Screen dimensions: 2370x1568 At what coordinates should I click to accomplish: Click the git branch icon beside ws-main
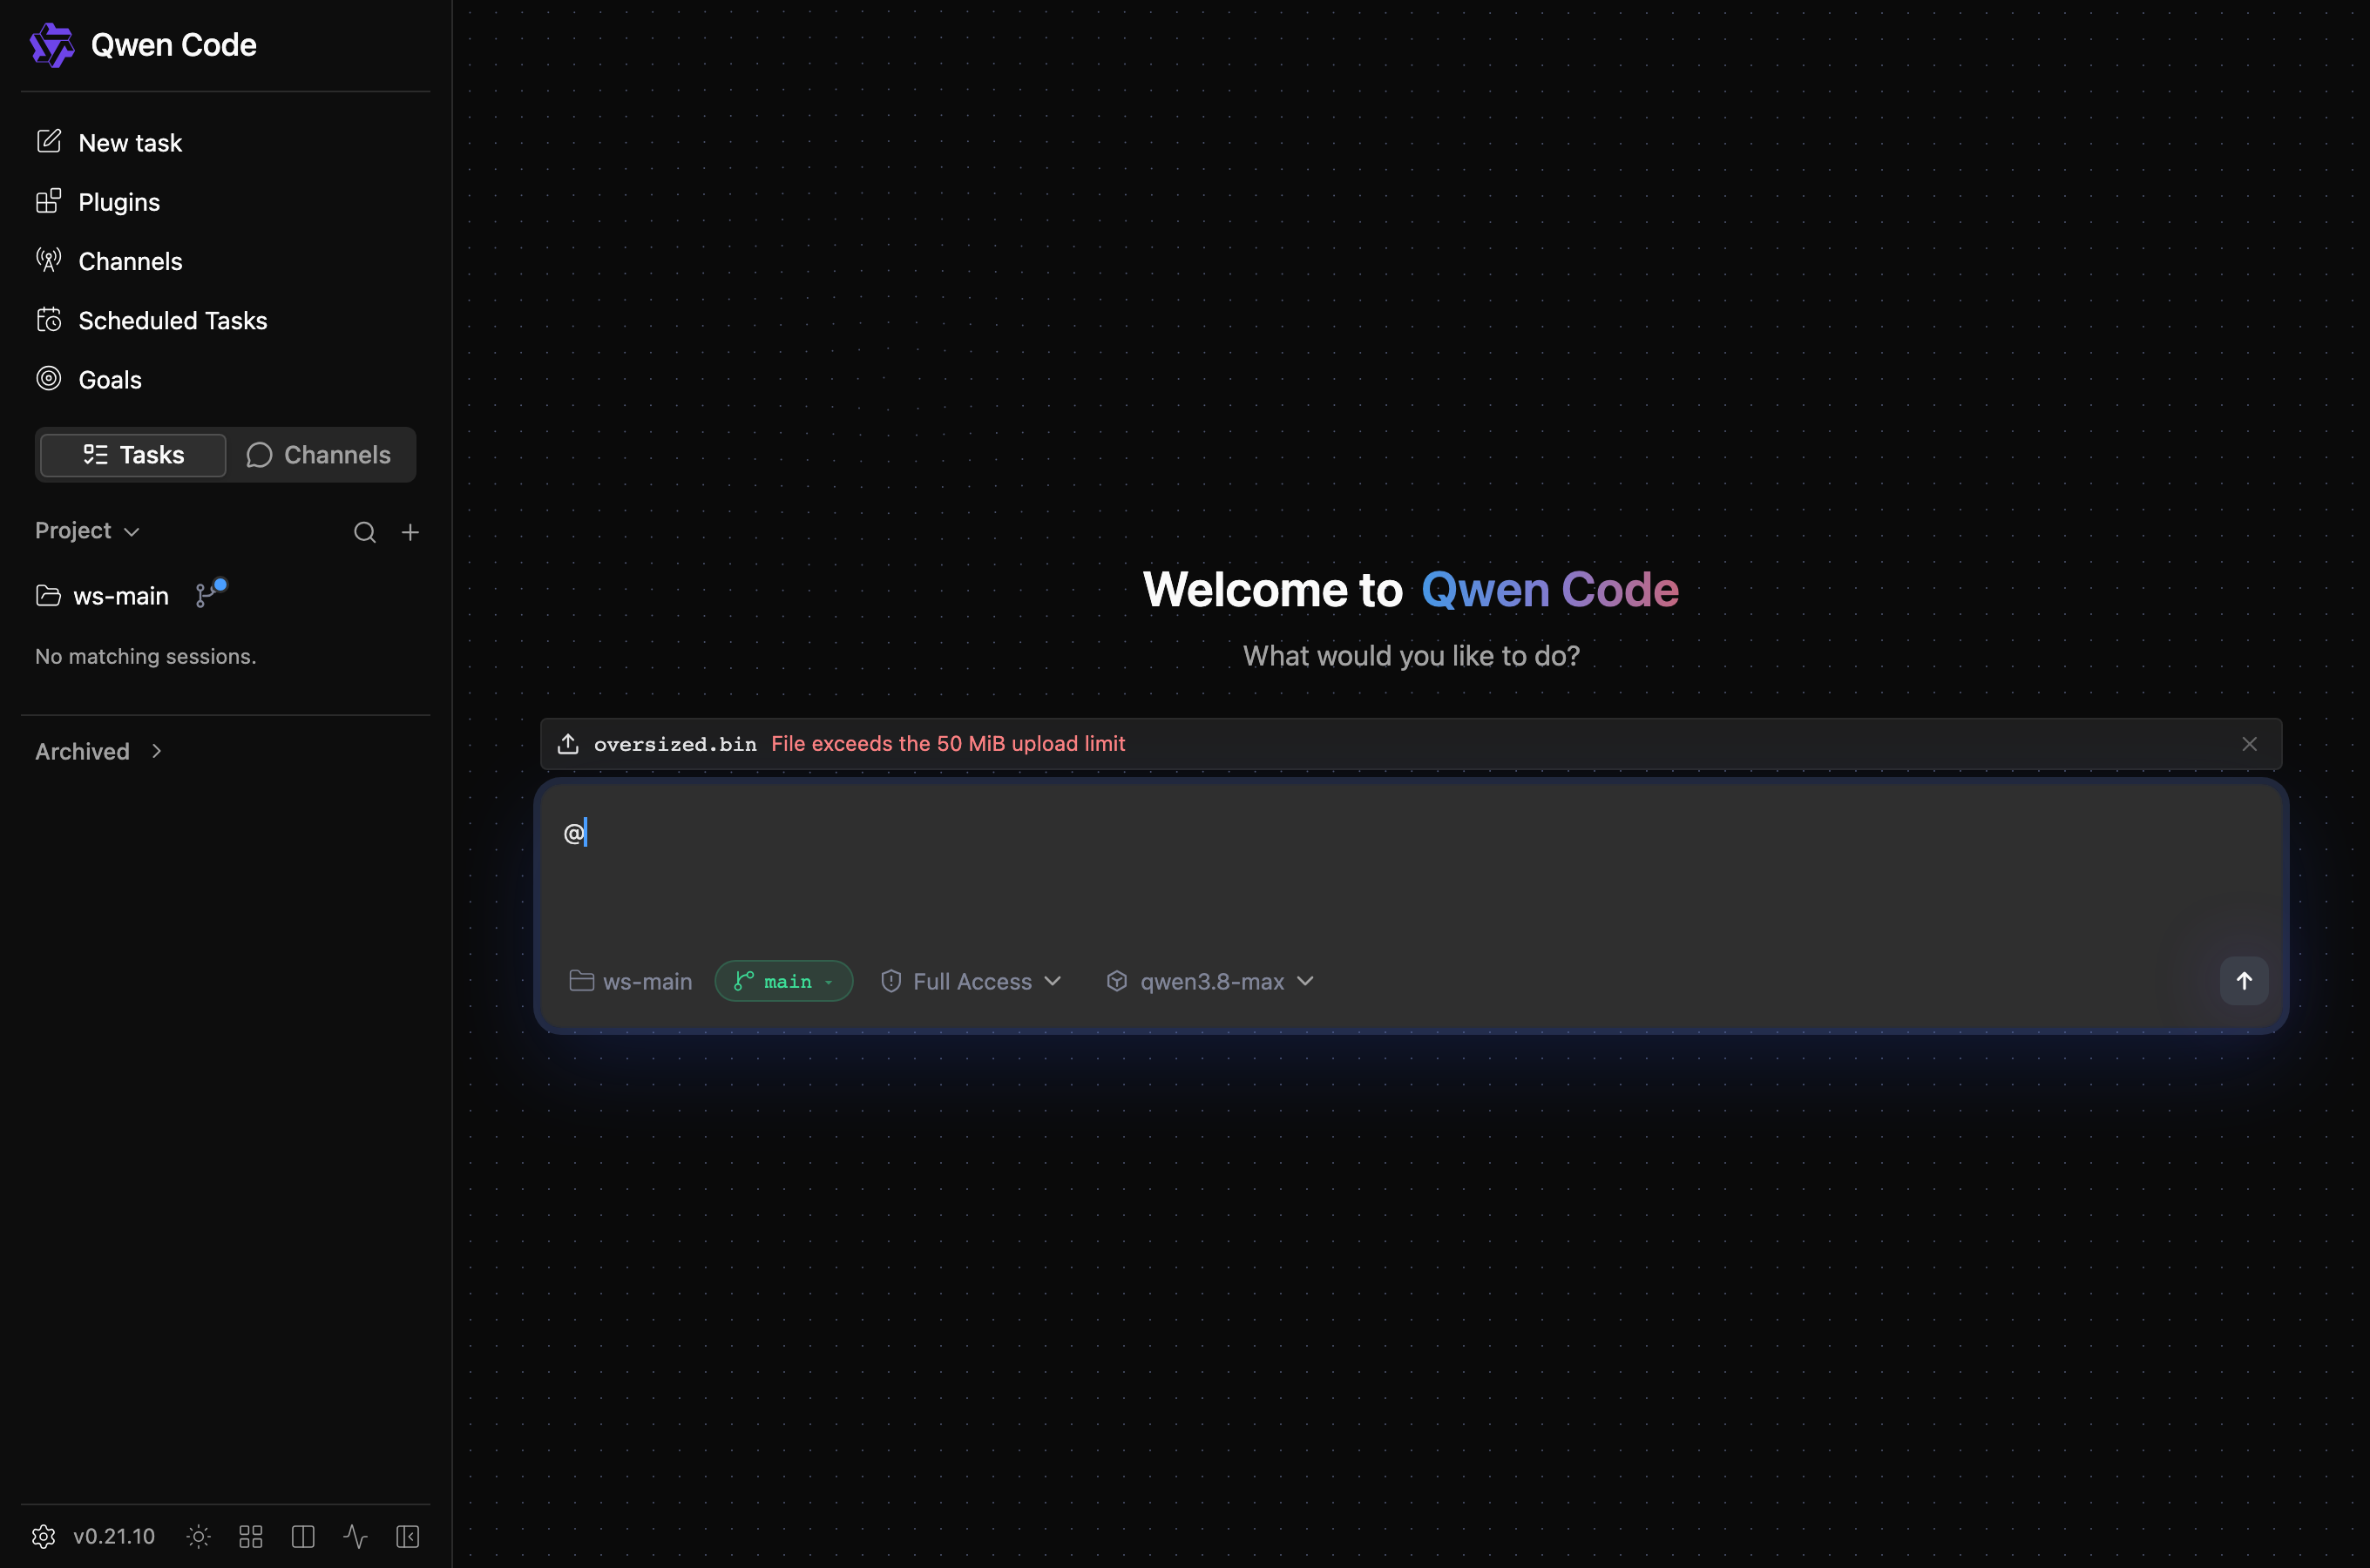[209, 594]
